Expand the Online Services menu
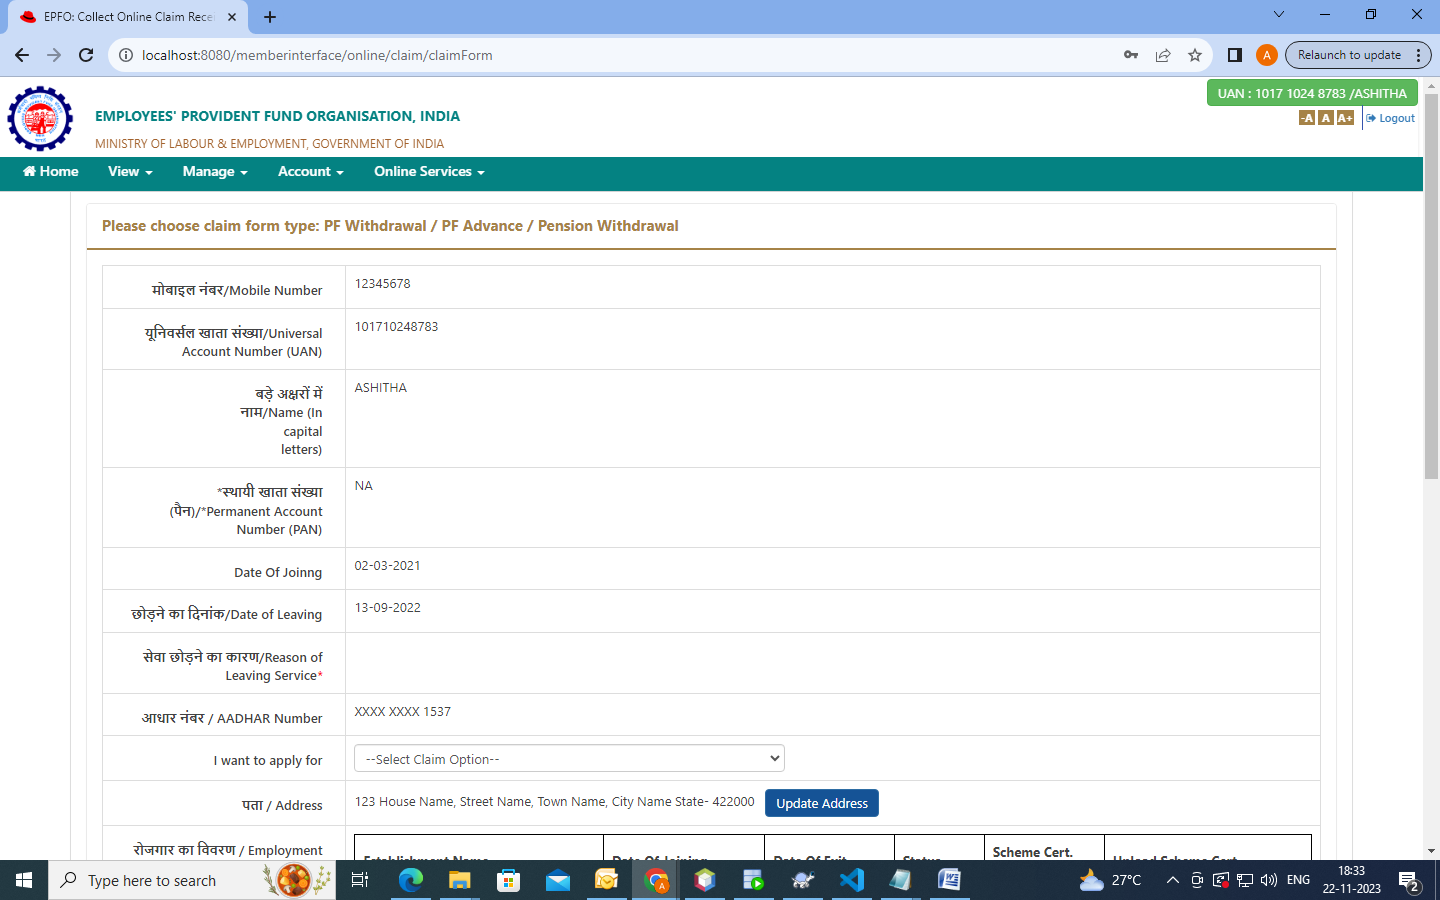Image resolution: width=1440 pixels, height=900 pixels. [x=429, y=172]
